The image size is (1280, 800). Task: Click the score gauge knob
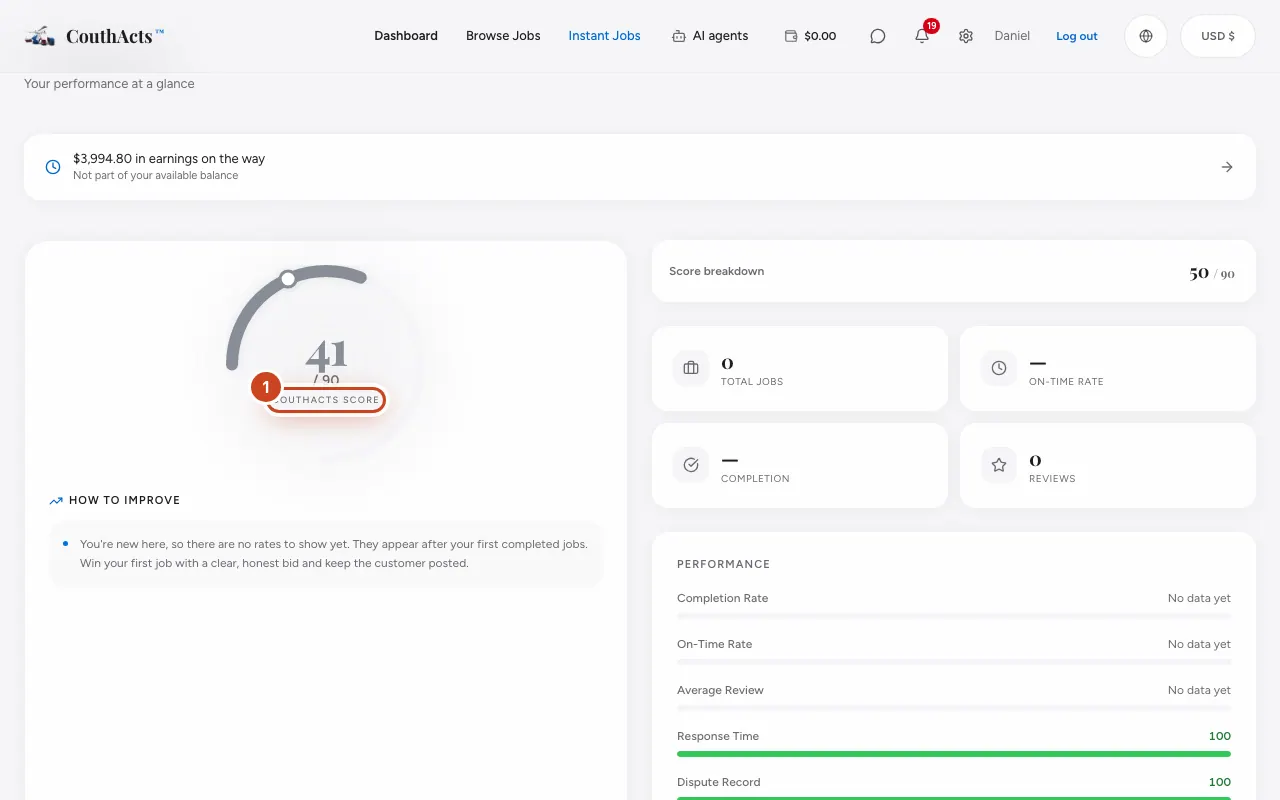[288, 278]
